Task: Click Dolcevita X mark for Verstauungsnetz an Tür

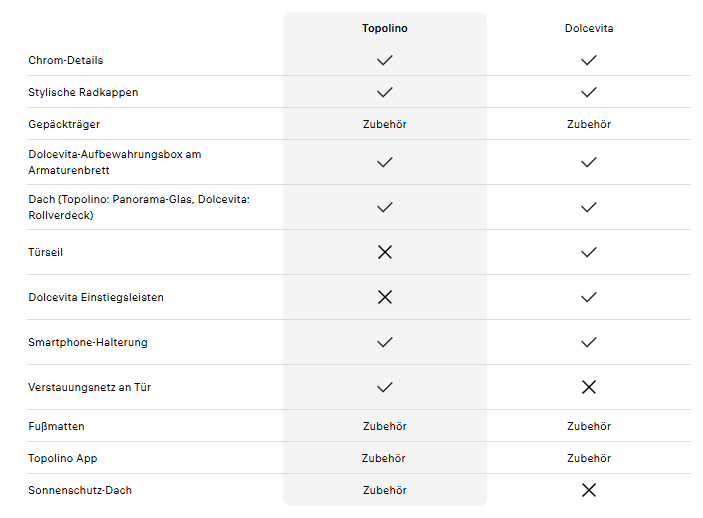Action: click(589, 387)
